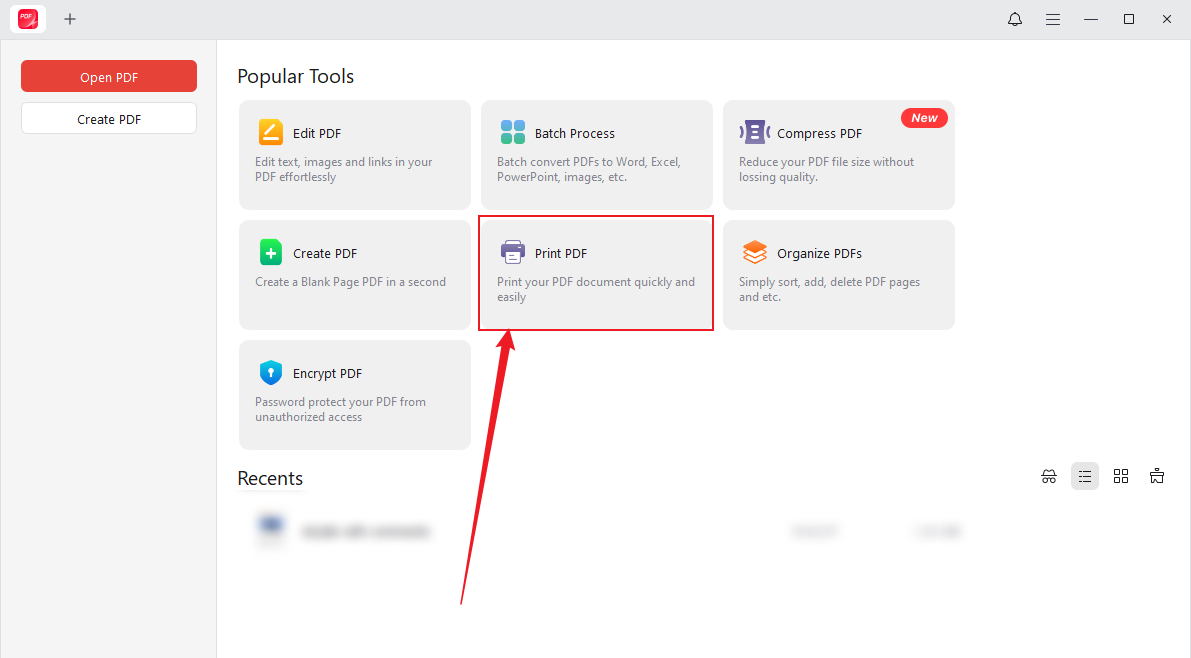Open the notifications bell

(x=1015, y=19)
